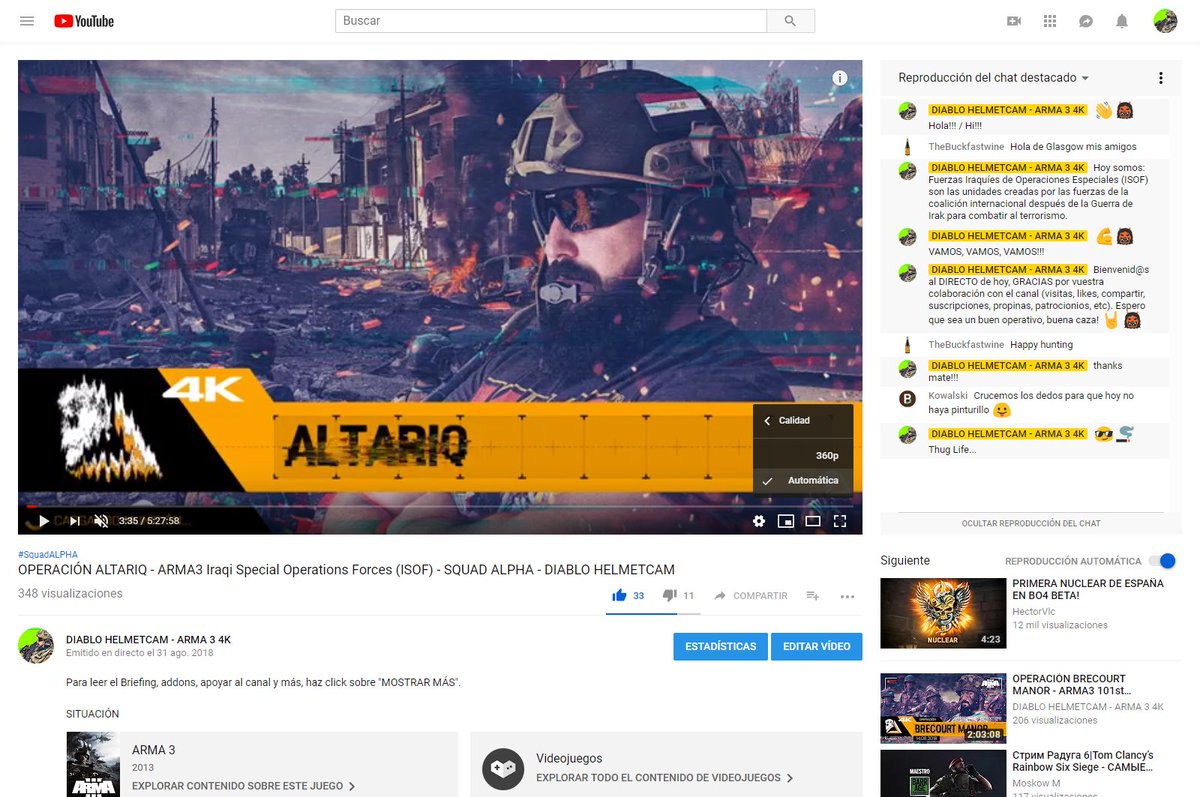
Task: Click 'Happy hunting' chat message
Action: (x=1041, y=345)
